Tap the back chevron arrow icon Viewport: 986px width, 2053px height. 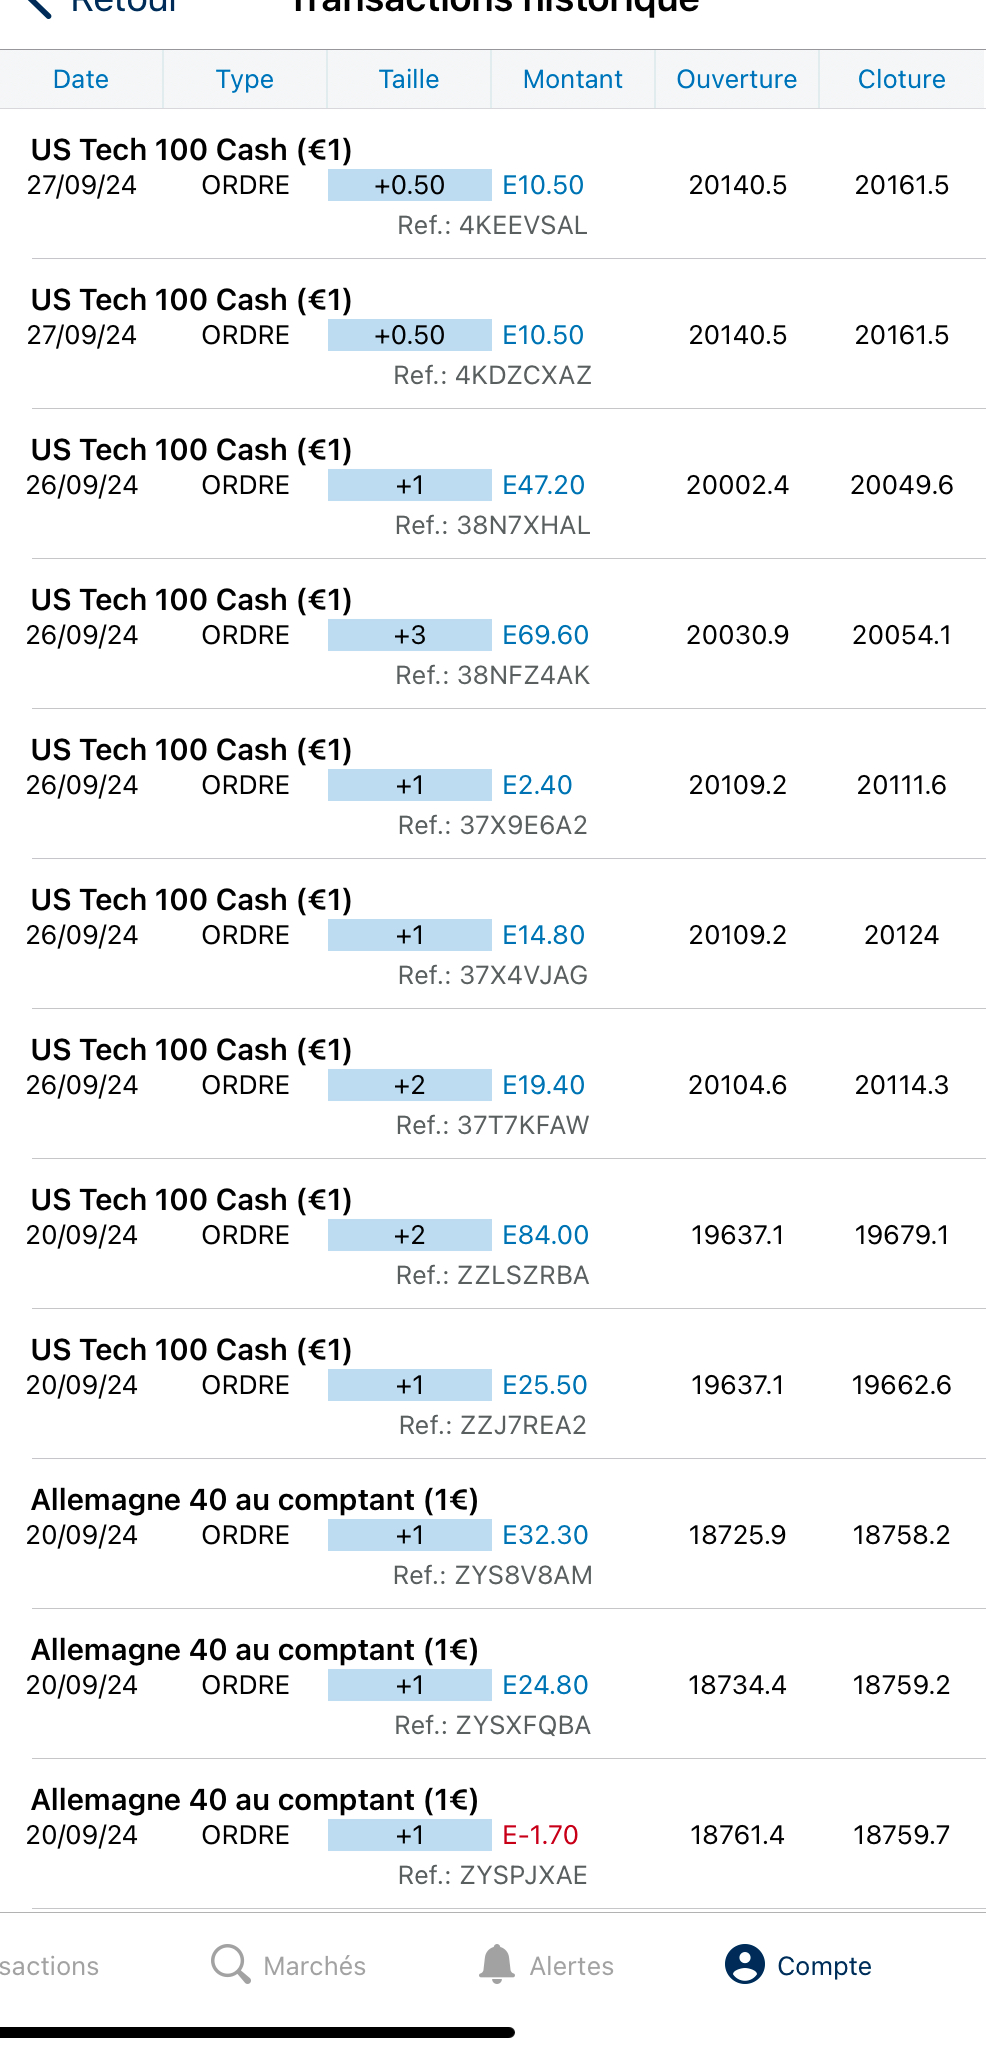[38, 8]
